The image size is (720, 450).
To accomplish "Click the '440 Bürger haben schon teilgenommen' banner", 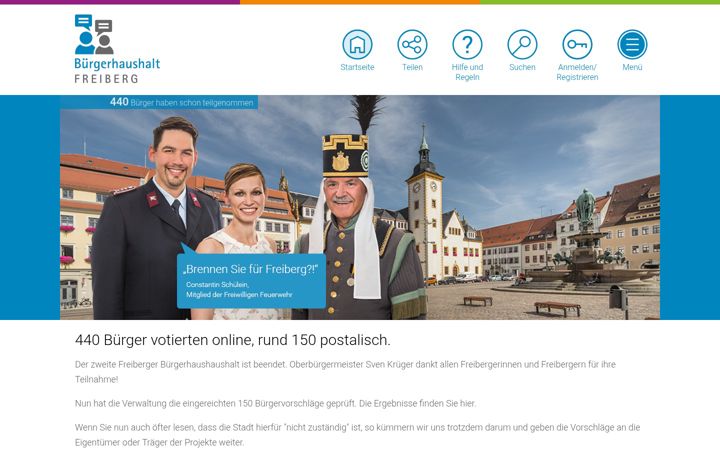I will tap(159, 102).
